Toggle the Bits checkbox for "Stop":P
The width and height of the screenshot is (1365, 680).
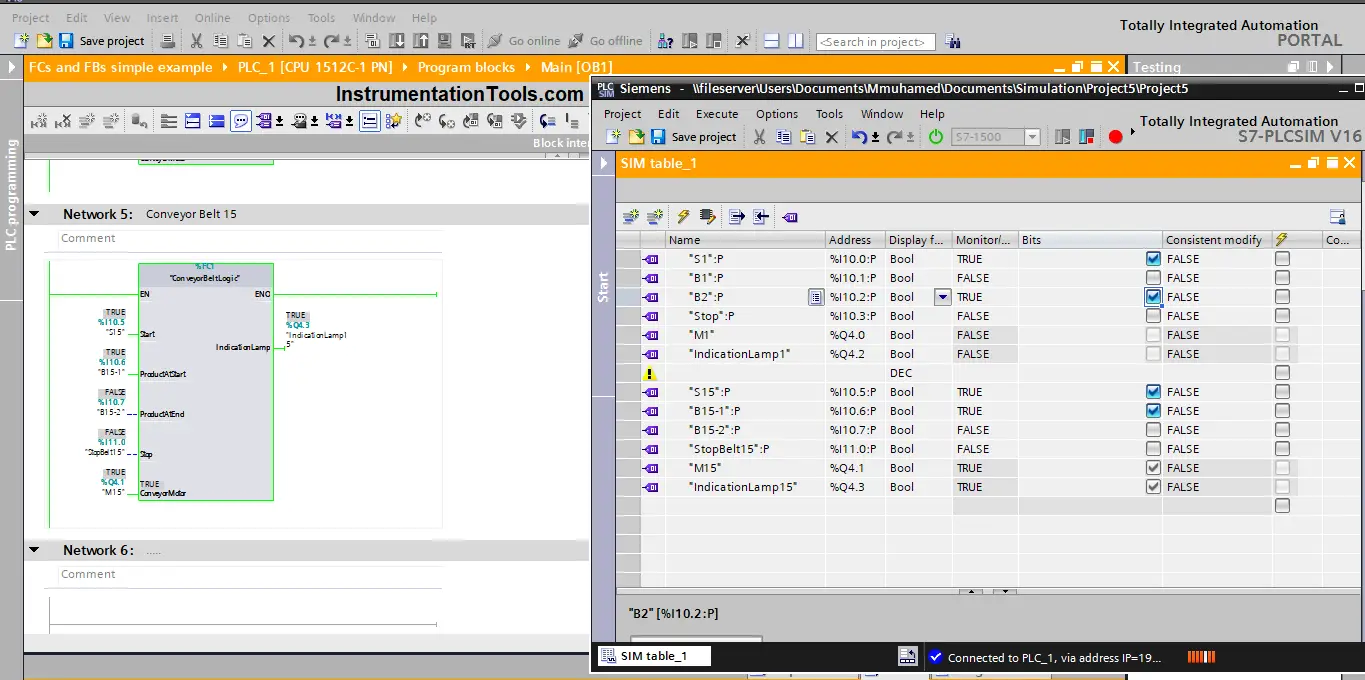[x=1153, y=316]
